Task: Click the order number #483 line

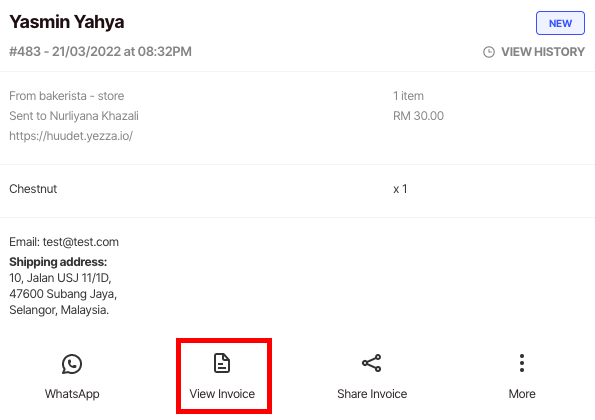Action: [100, 52]
